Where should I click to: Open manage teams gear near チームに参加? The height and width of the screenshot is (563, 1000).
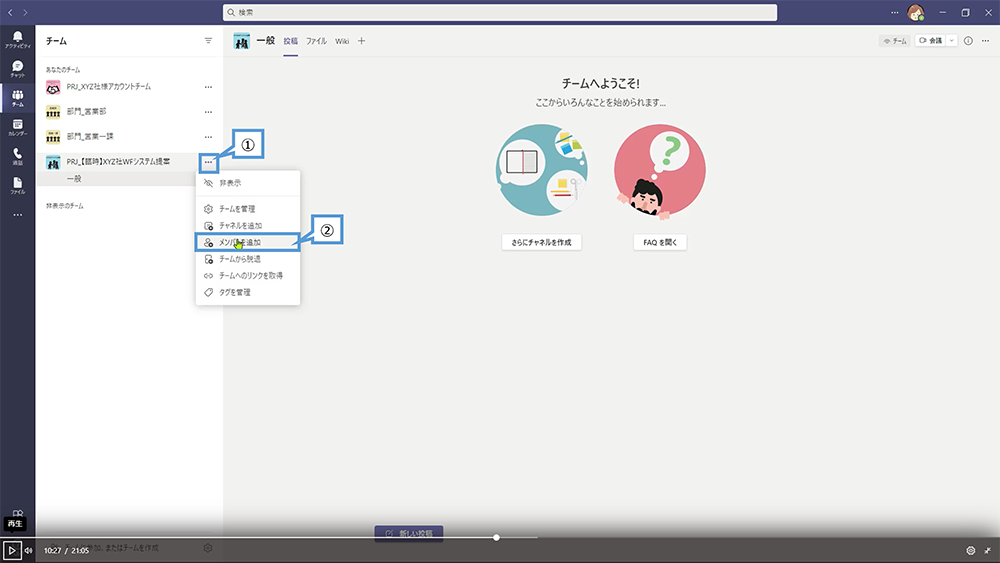pyautogui.click(x=207, y=548)
